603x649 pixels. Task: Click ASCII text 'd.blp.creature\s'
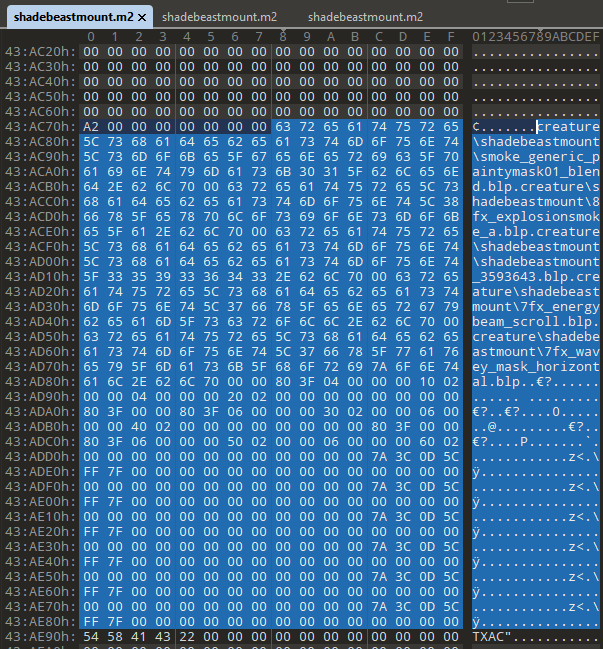point(536,187)
